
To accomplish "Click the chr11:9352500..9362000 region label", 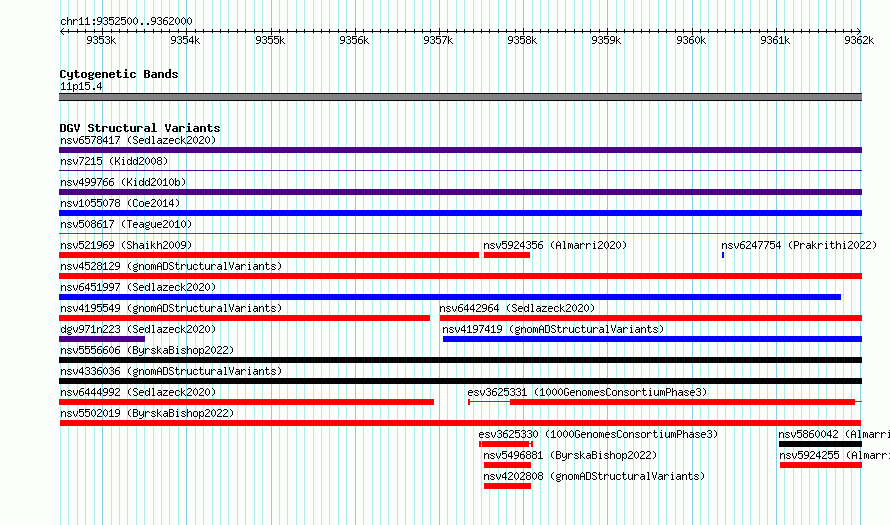I will [x=126, y=21].
